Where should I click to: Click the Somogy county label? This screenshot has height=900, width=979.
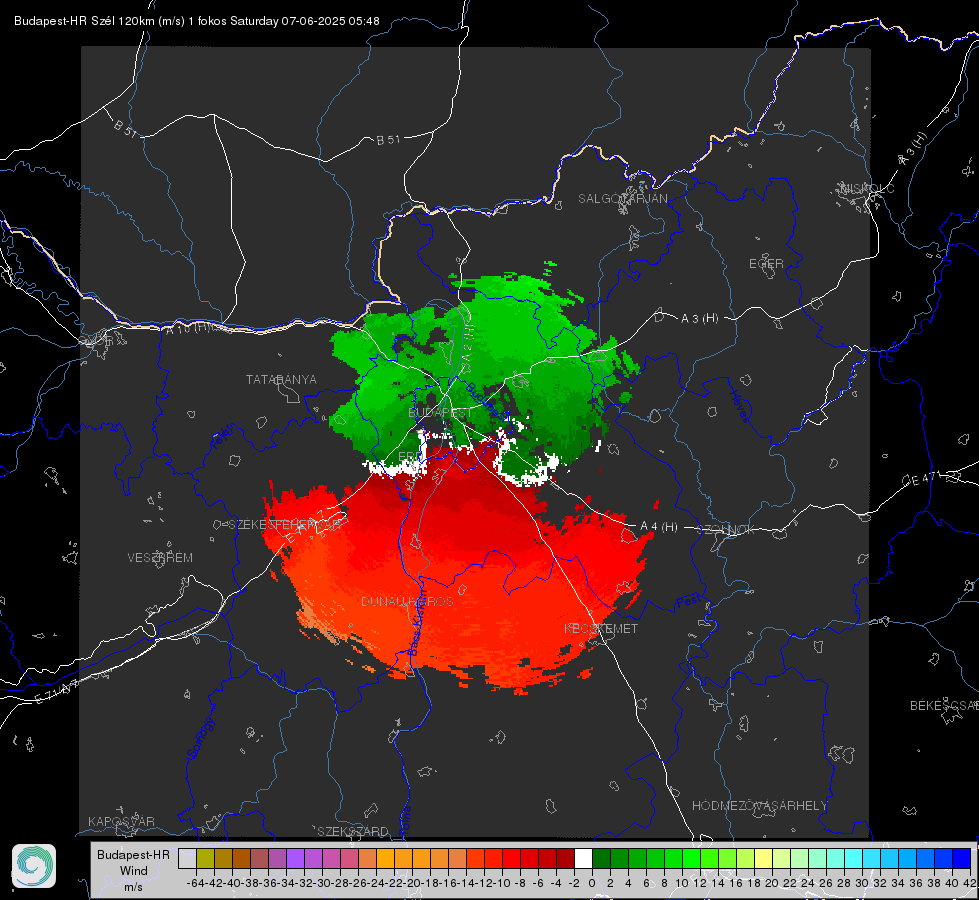point(201,738)
